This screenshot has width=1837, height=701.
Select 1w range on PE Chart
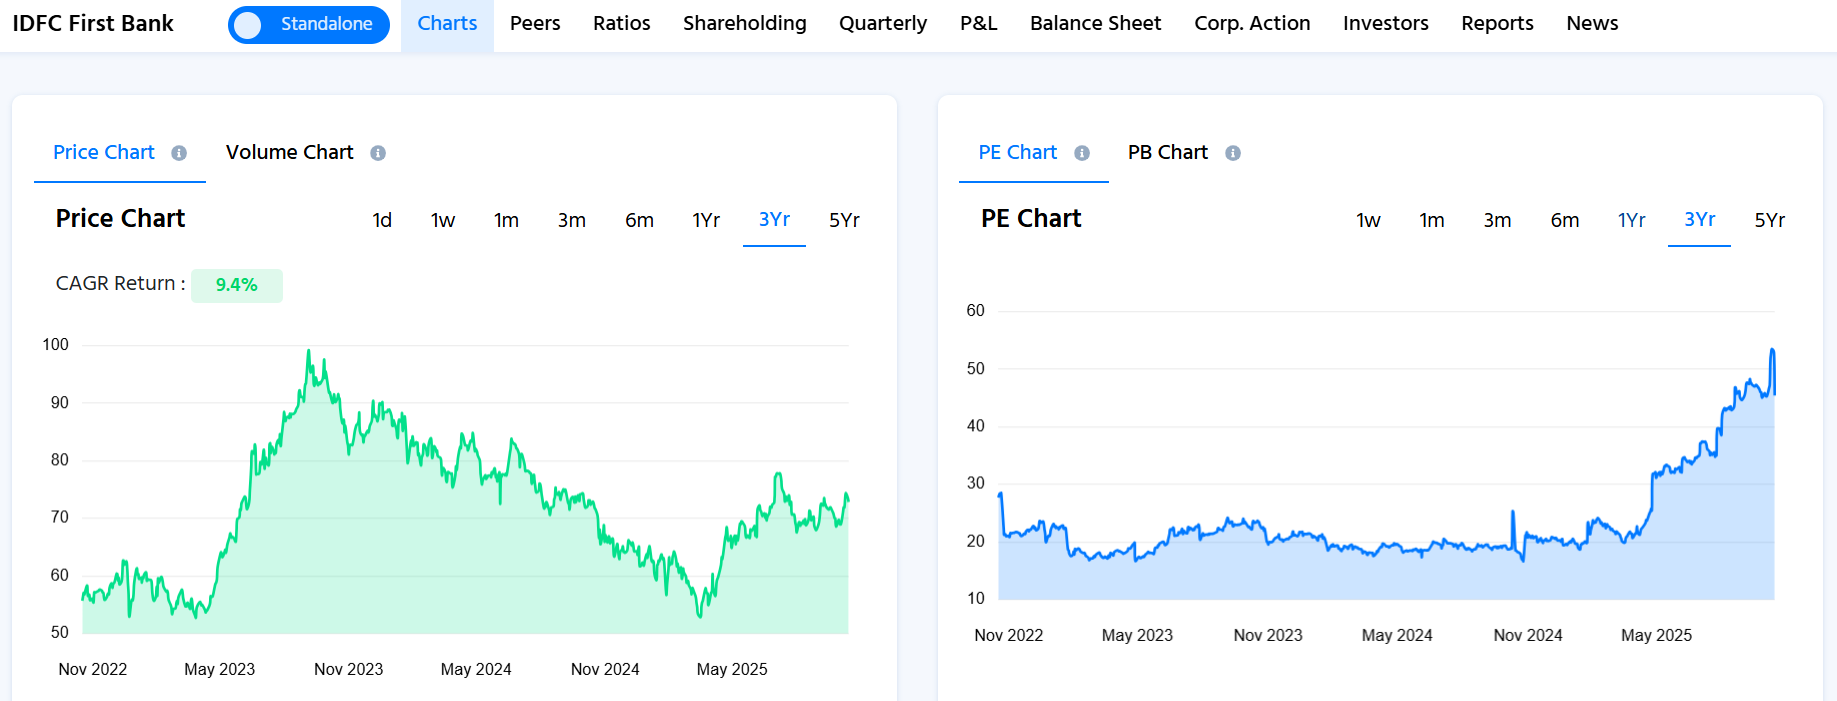[1368, 220]
